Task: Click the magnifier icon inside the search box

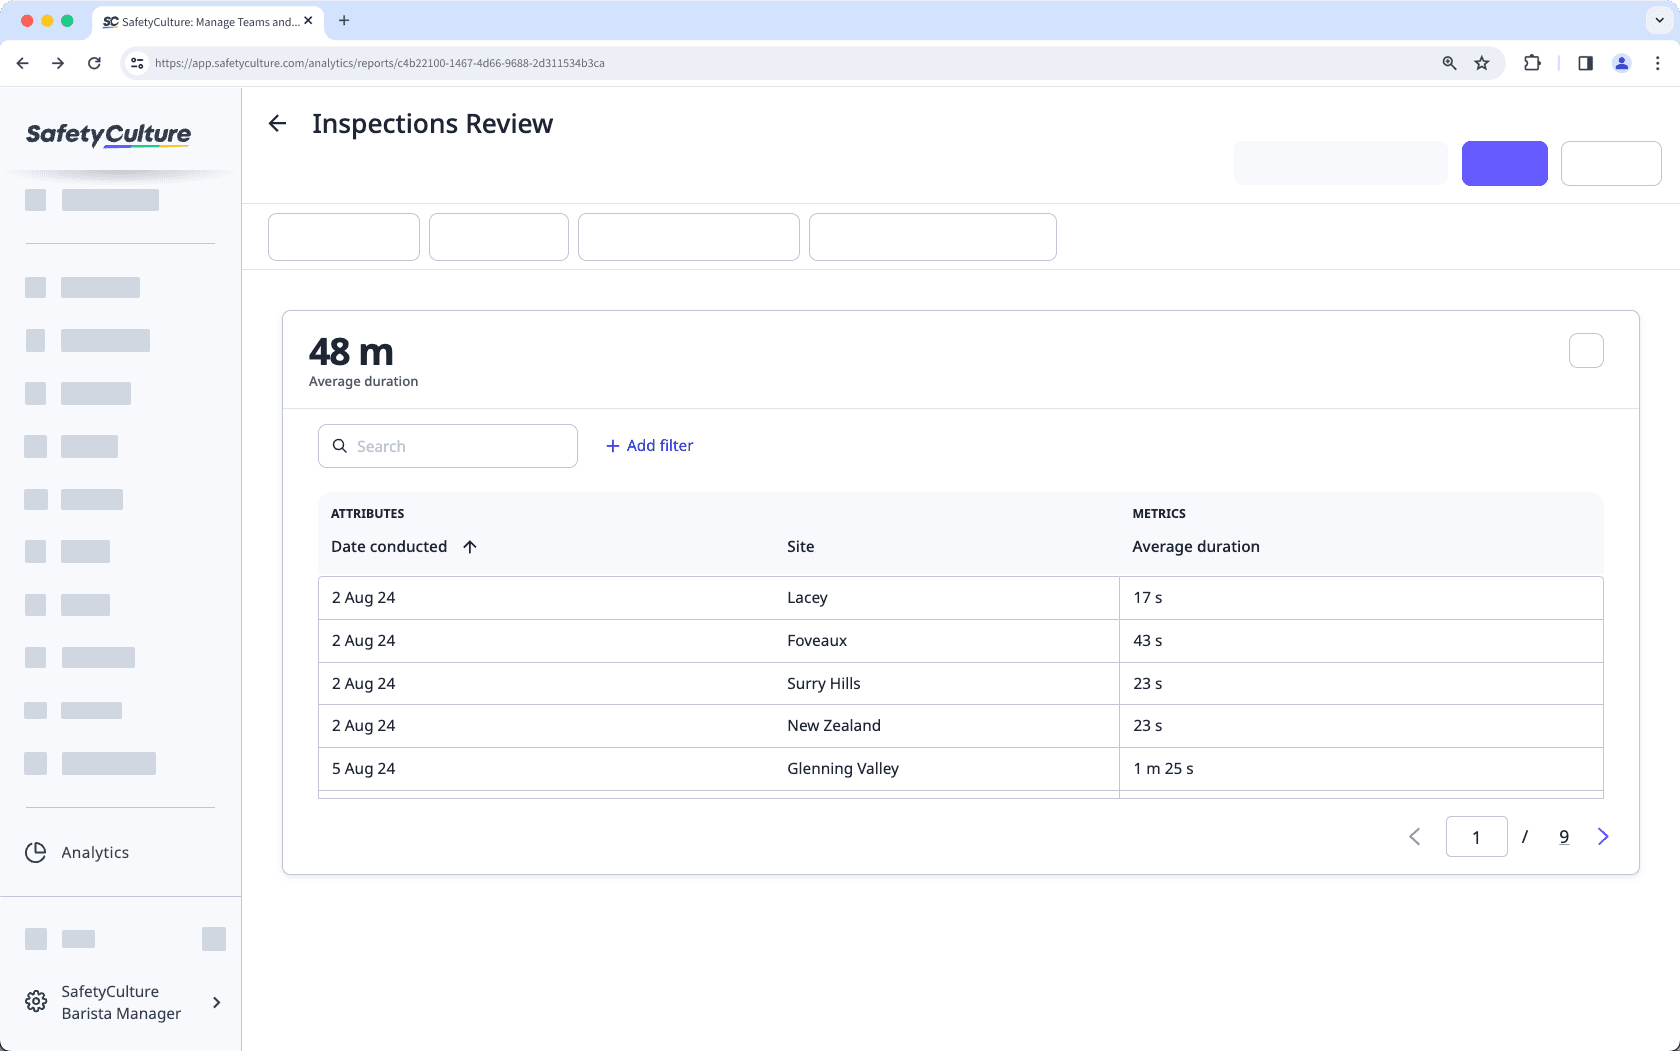Action: tap(339, 446)
